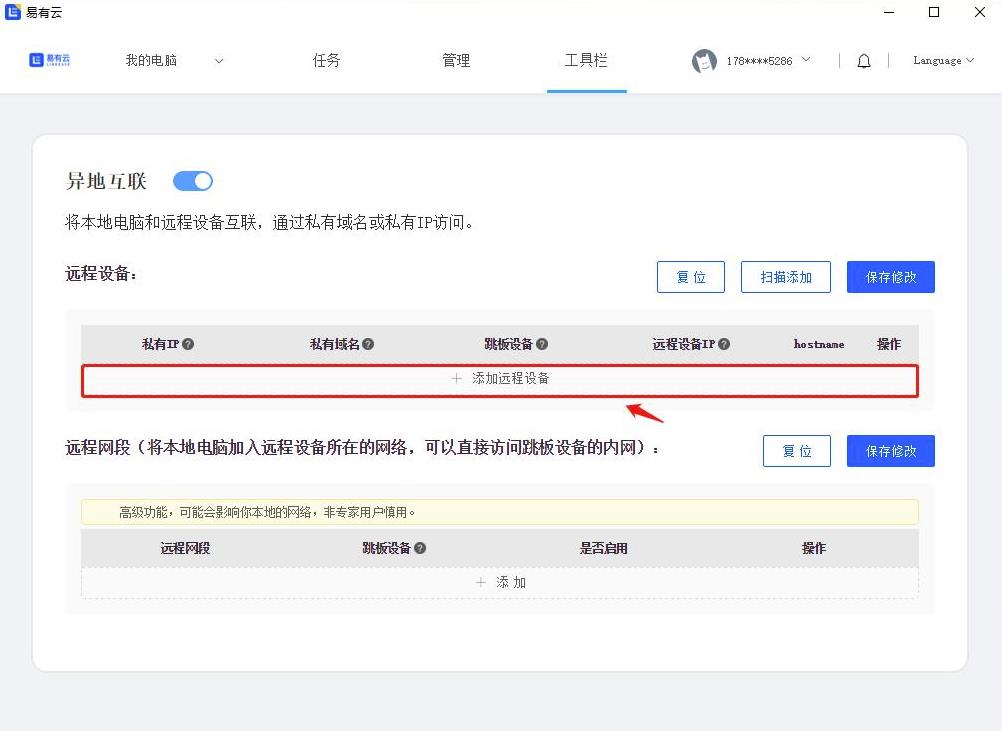Show help for 私有域名 column
The image size is (1002, 731).
point(368,344)
